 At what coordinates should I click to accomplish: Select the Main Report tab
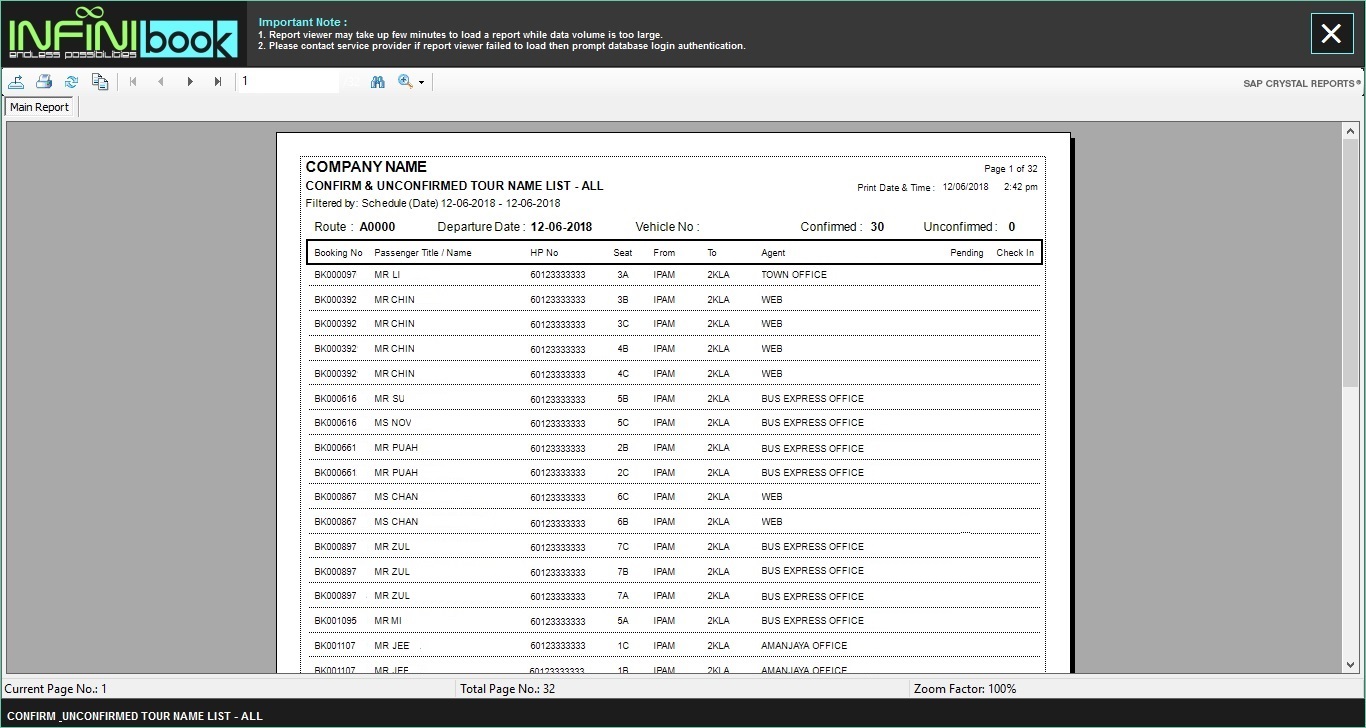pyautogui.click(x=40, y=107)
